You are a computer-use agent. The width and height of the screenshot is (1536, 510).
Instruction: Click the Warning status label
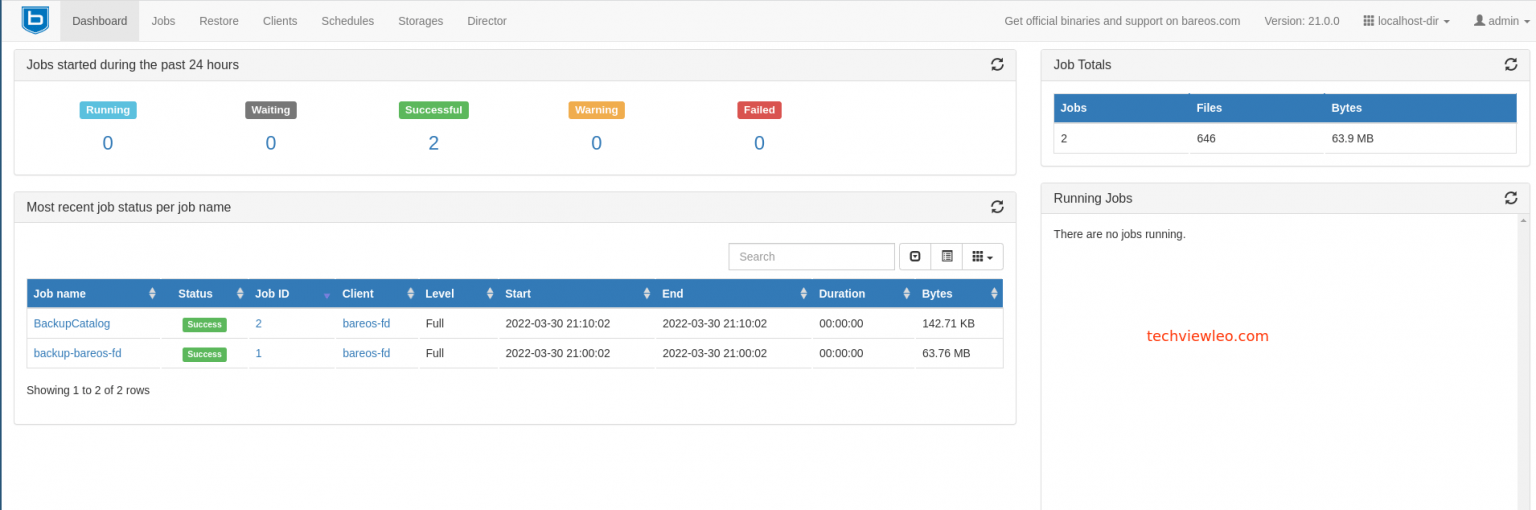tap(596, 110)
